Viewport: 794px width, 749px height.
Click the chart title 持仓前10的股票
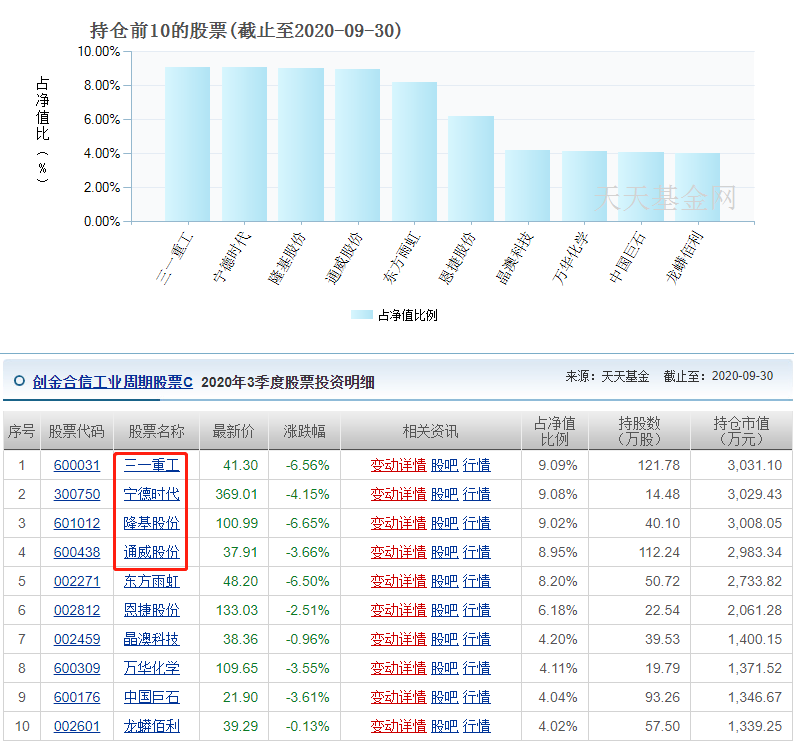[246, 30]
